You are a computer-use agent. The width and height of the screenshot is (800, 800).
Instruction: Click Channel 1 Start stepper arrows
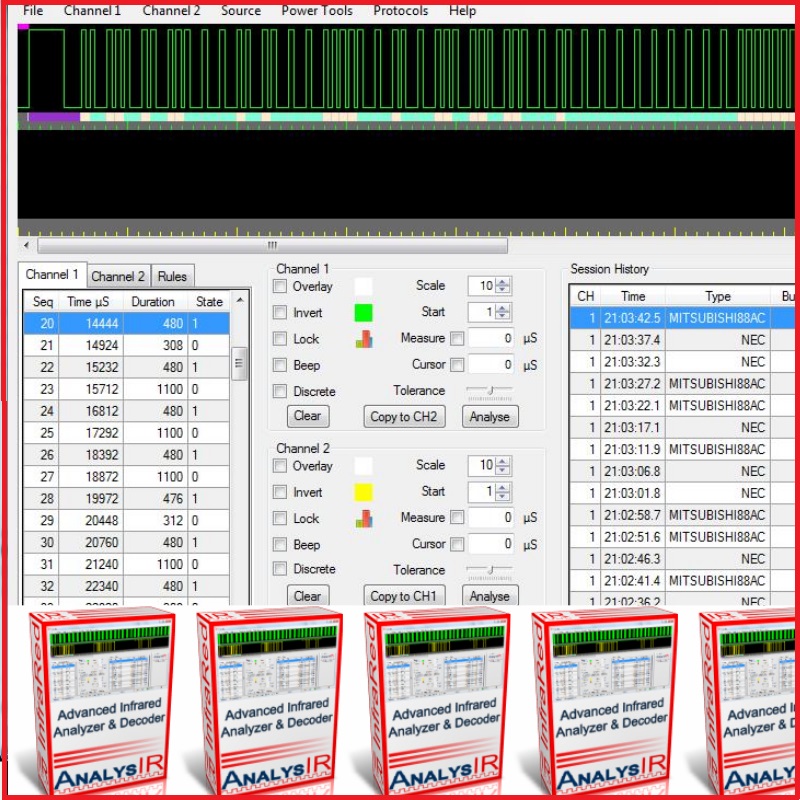(x=503, y=312)
